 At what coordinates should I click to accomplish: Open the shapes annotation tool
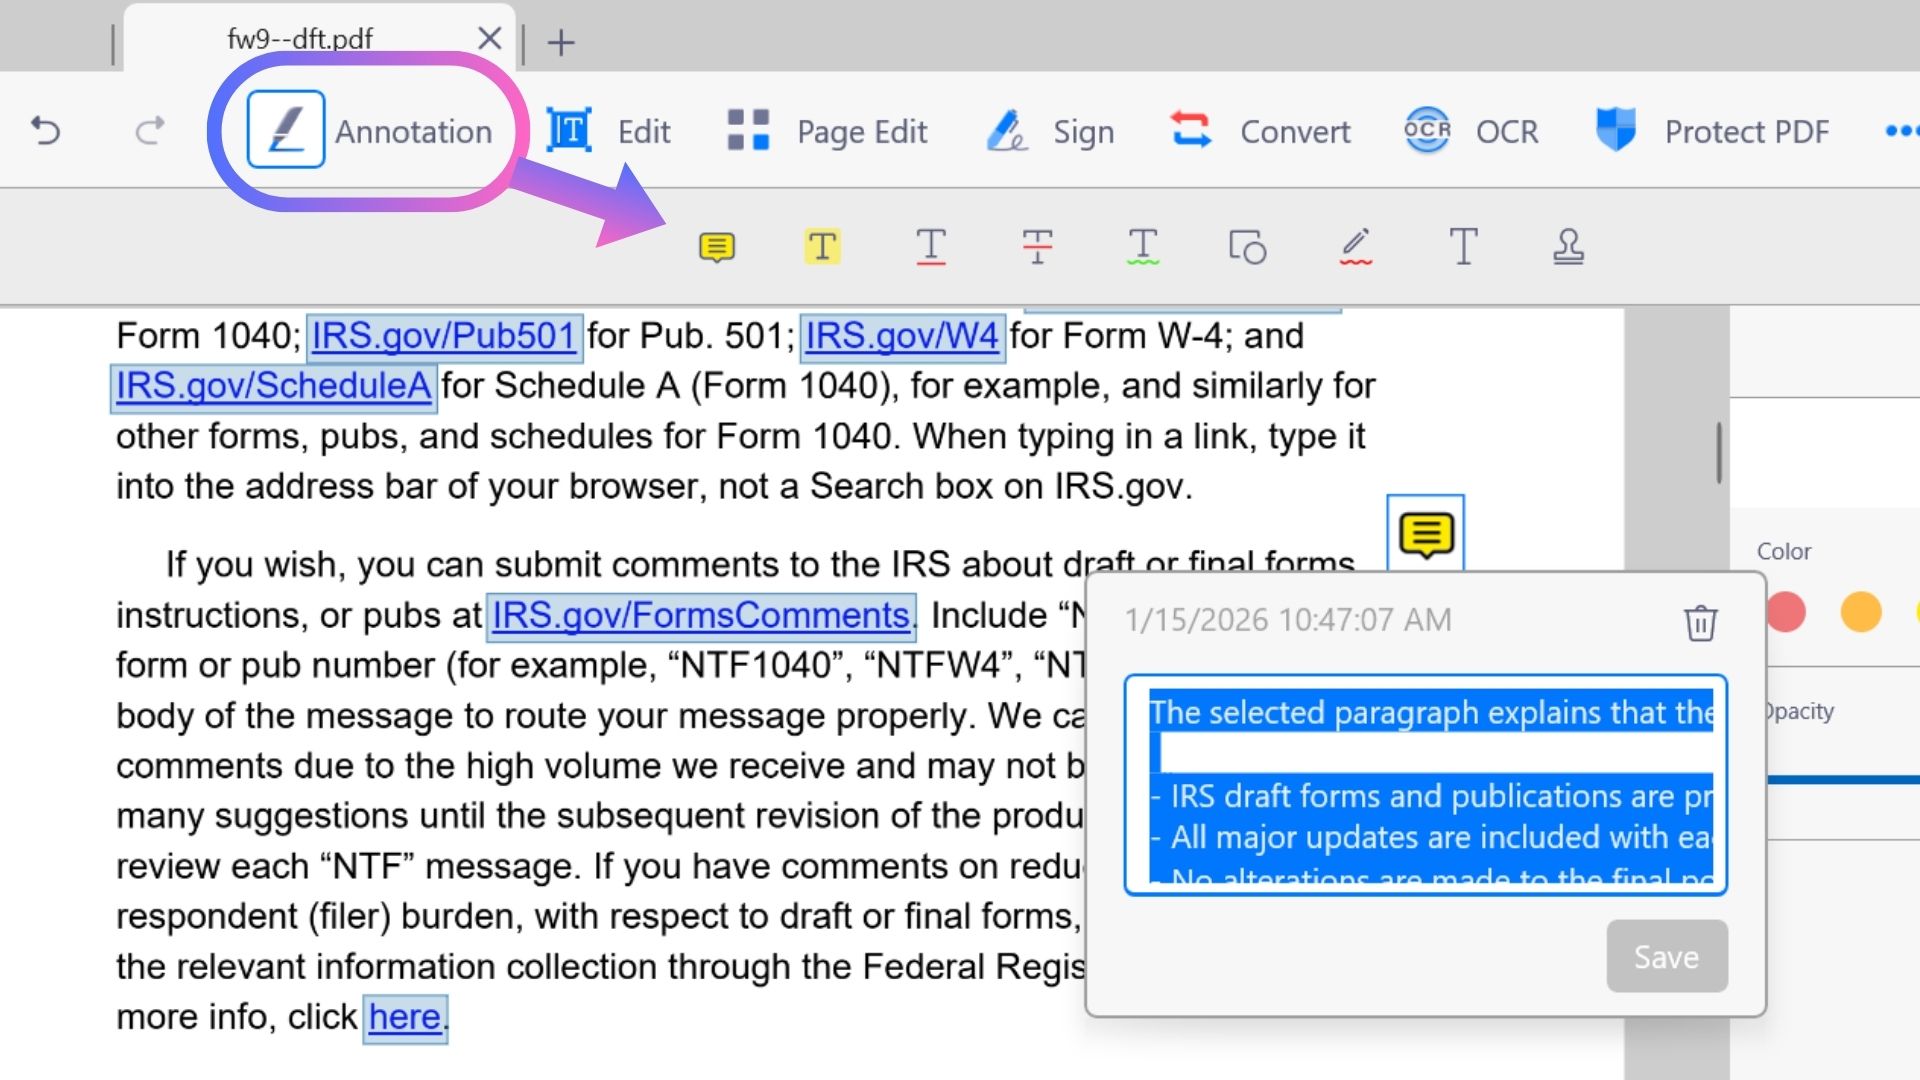pyautogui.click(x=1248, y=246)
